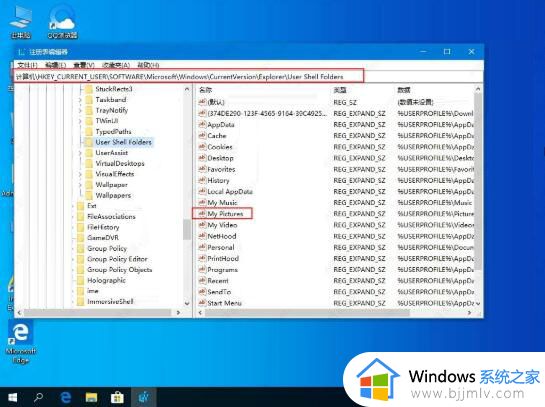Maximize the Registry Editor window
Image resolution: width=545 pixels, height=407 pixels.
tap(447, 52)
